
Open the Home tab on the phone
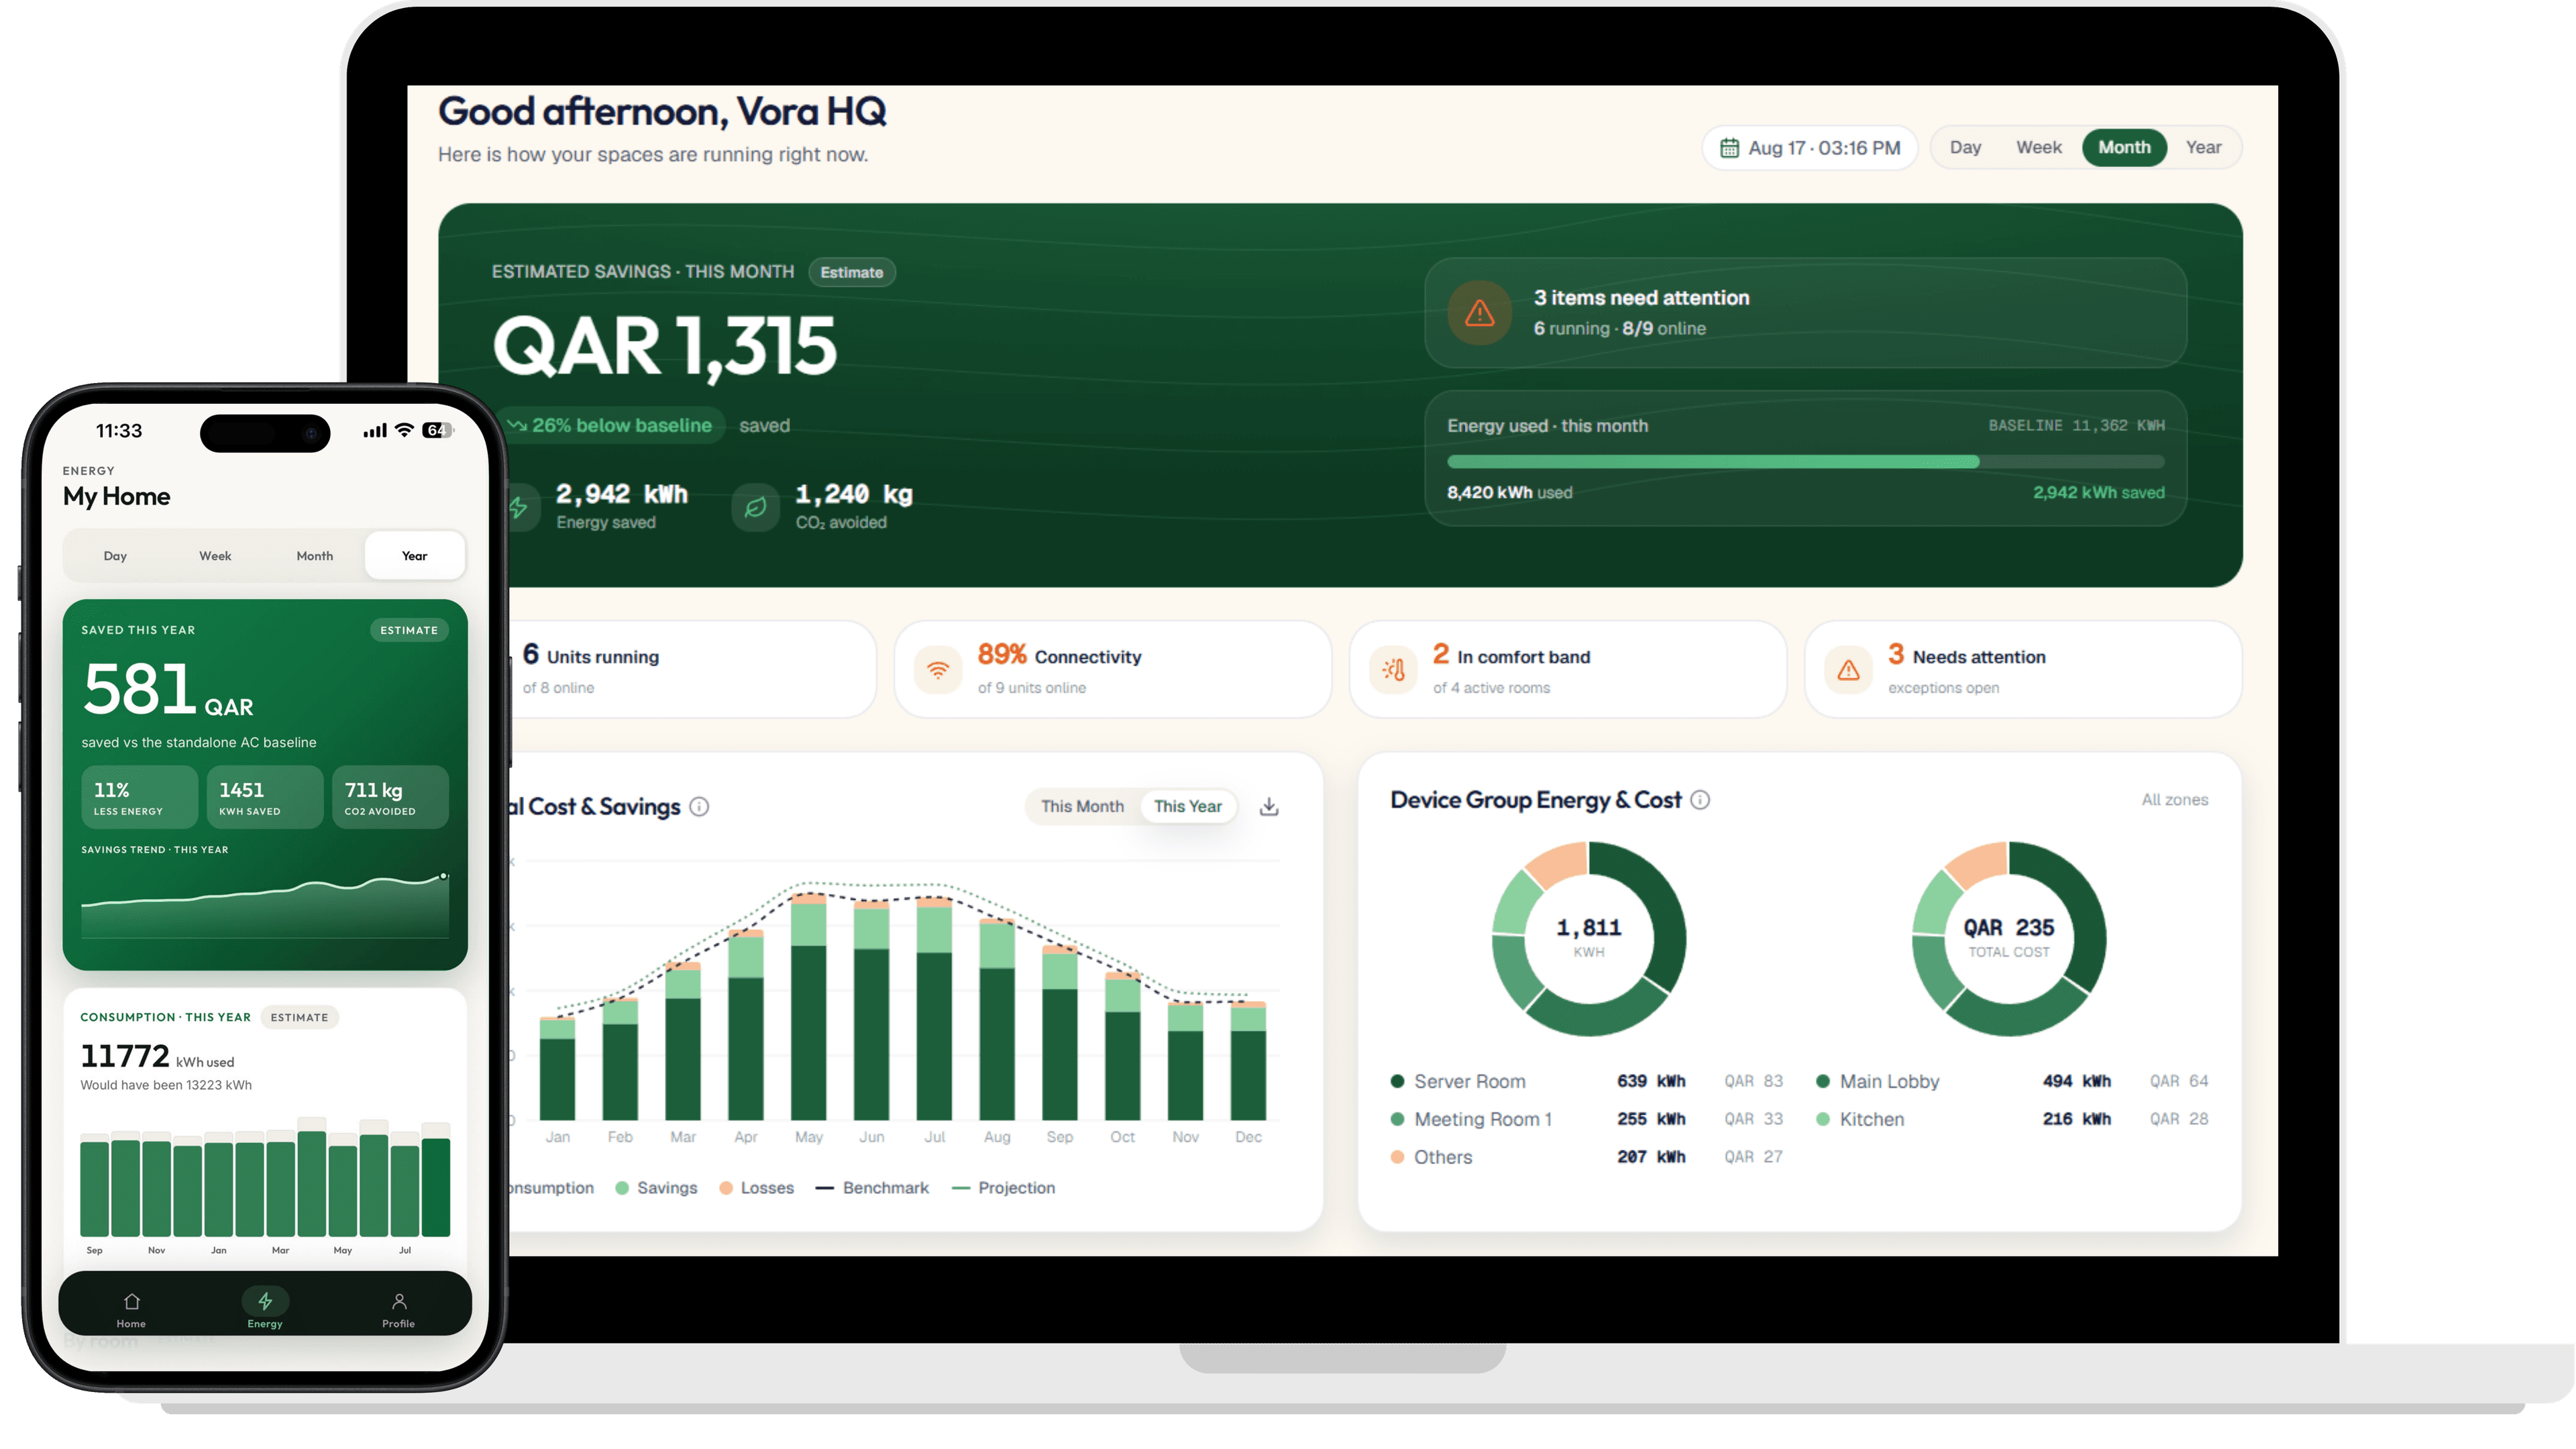(x=131, y=1309)
